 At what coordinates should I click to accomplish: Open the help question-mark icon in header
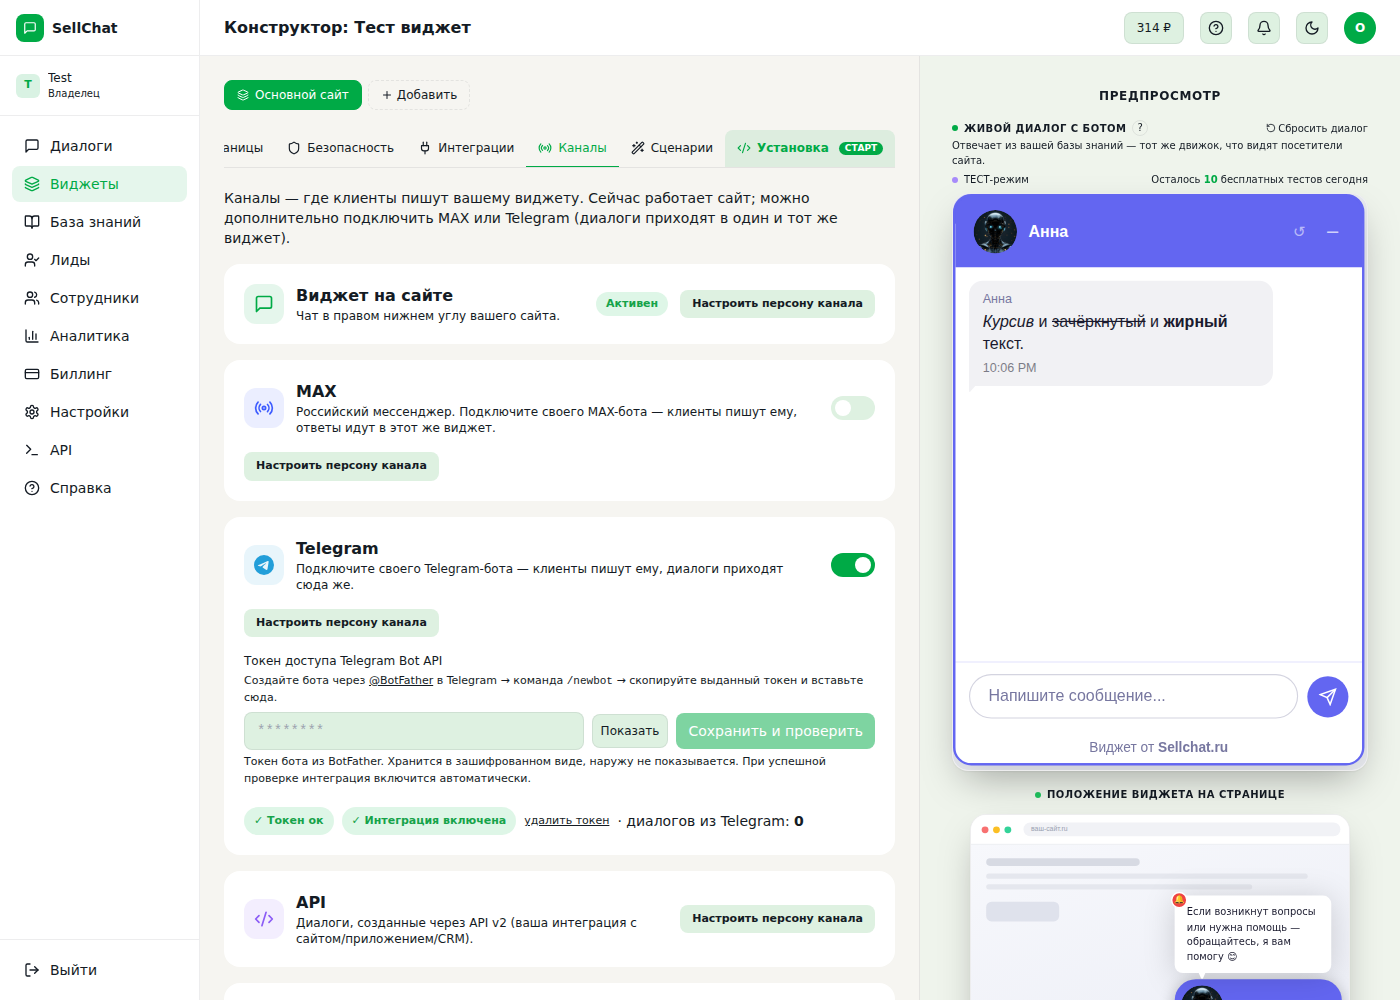click(1216, 28)
